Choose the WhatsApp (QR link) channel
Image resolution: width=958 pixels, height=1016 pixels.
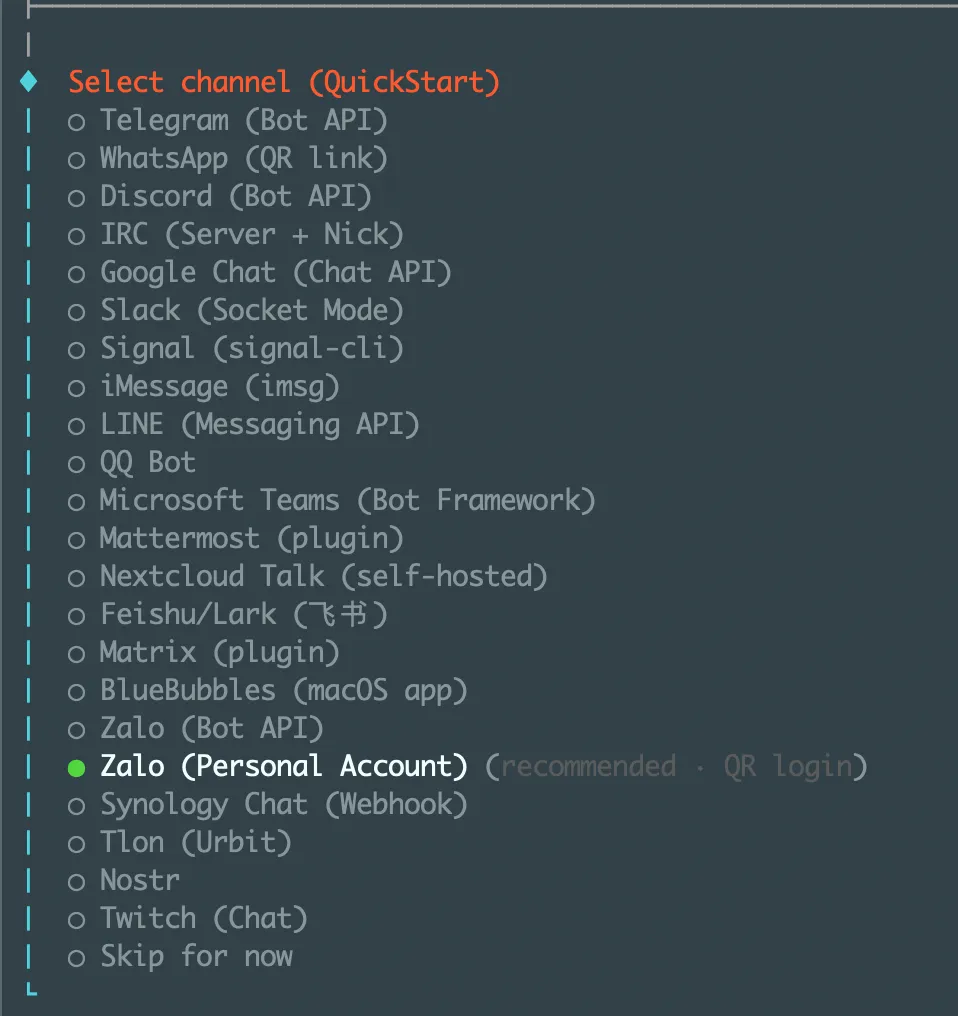coord(77,160)
